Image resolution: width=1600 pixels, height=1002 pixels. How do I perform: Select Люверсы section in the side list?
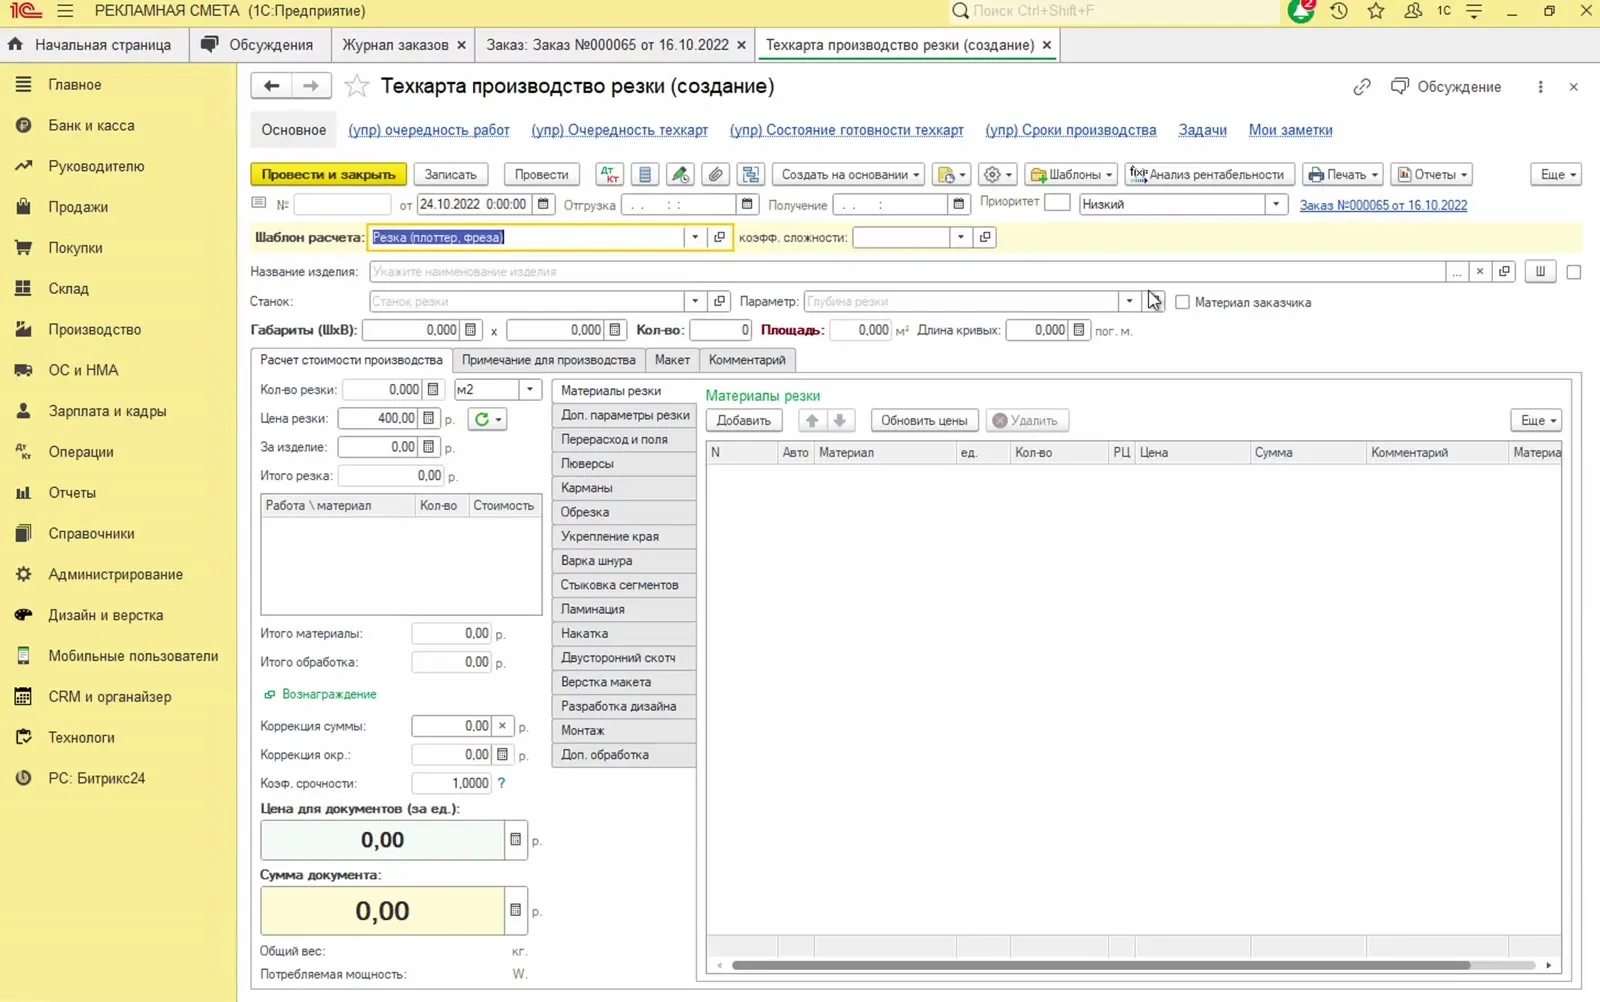624,463
